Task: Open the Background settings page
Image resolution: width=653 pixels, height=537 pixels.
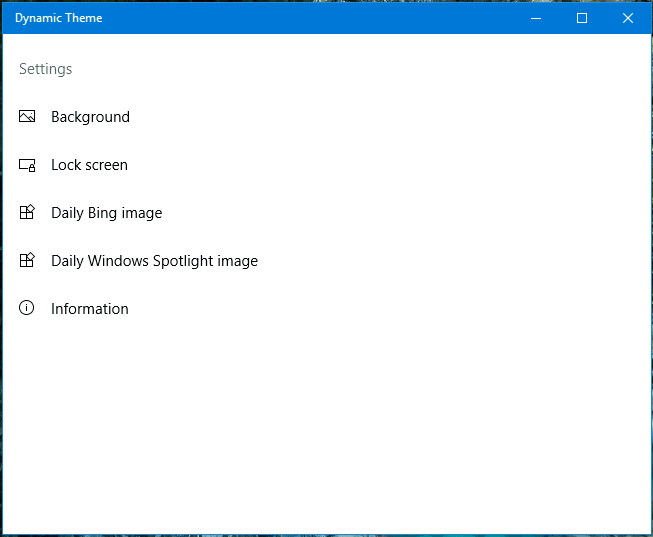Action: pyautogui.click(x=90, y=117)
